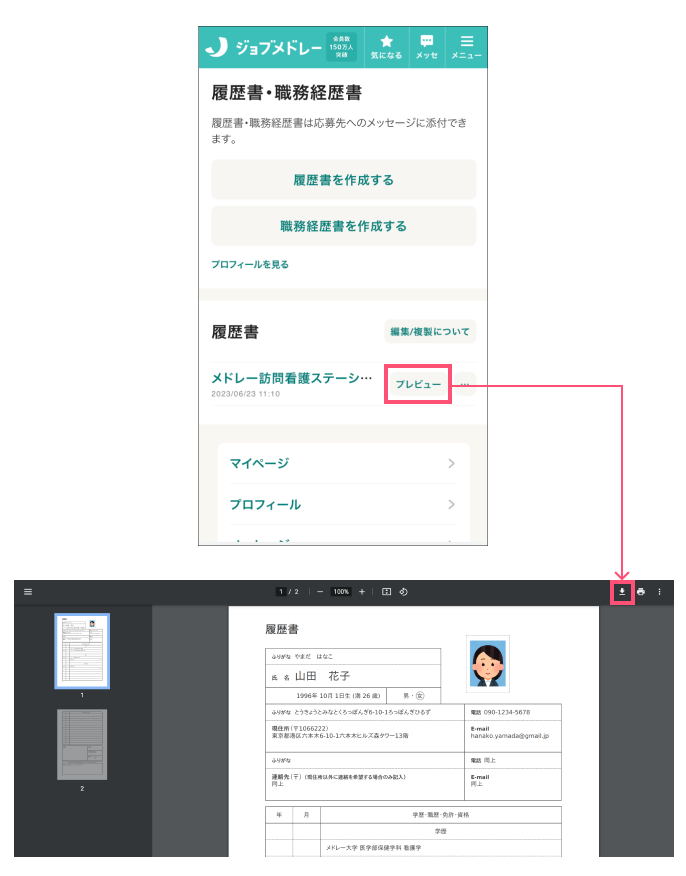Select the page 2 thumbnail
The width and height of the screenshot is (686, 876).
(x=82, y=745)
